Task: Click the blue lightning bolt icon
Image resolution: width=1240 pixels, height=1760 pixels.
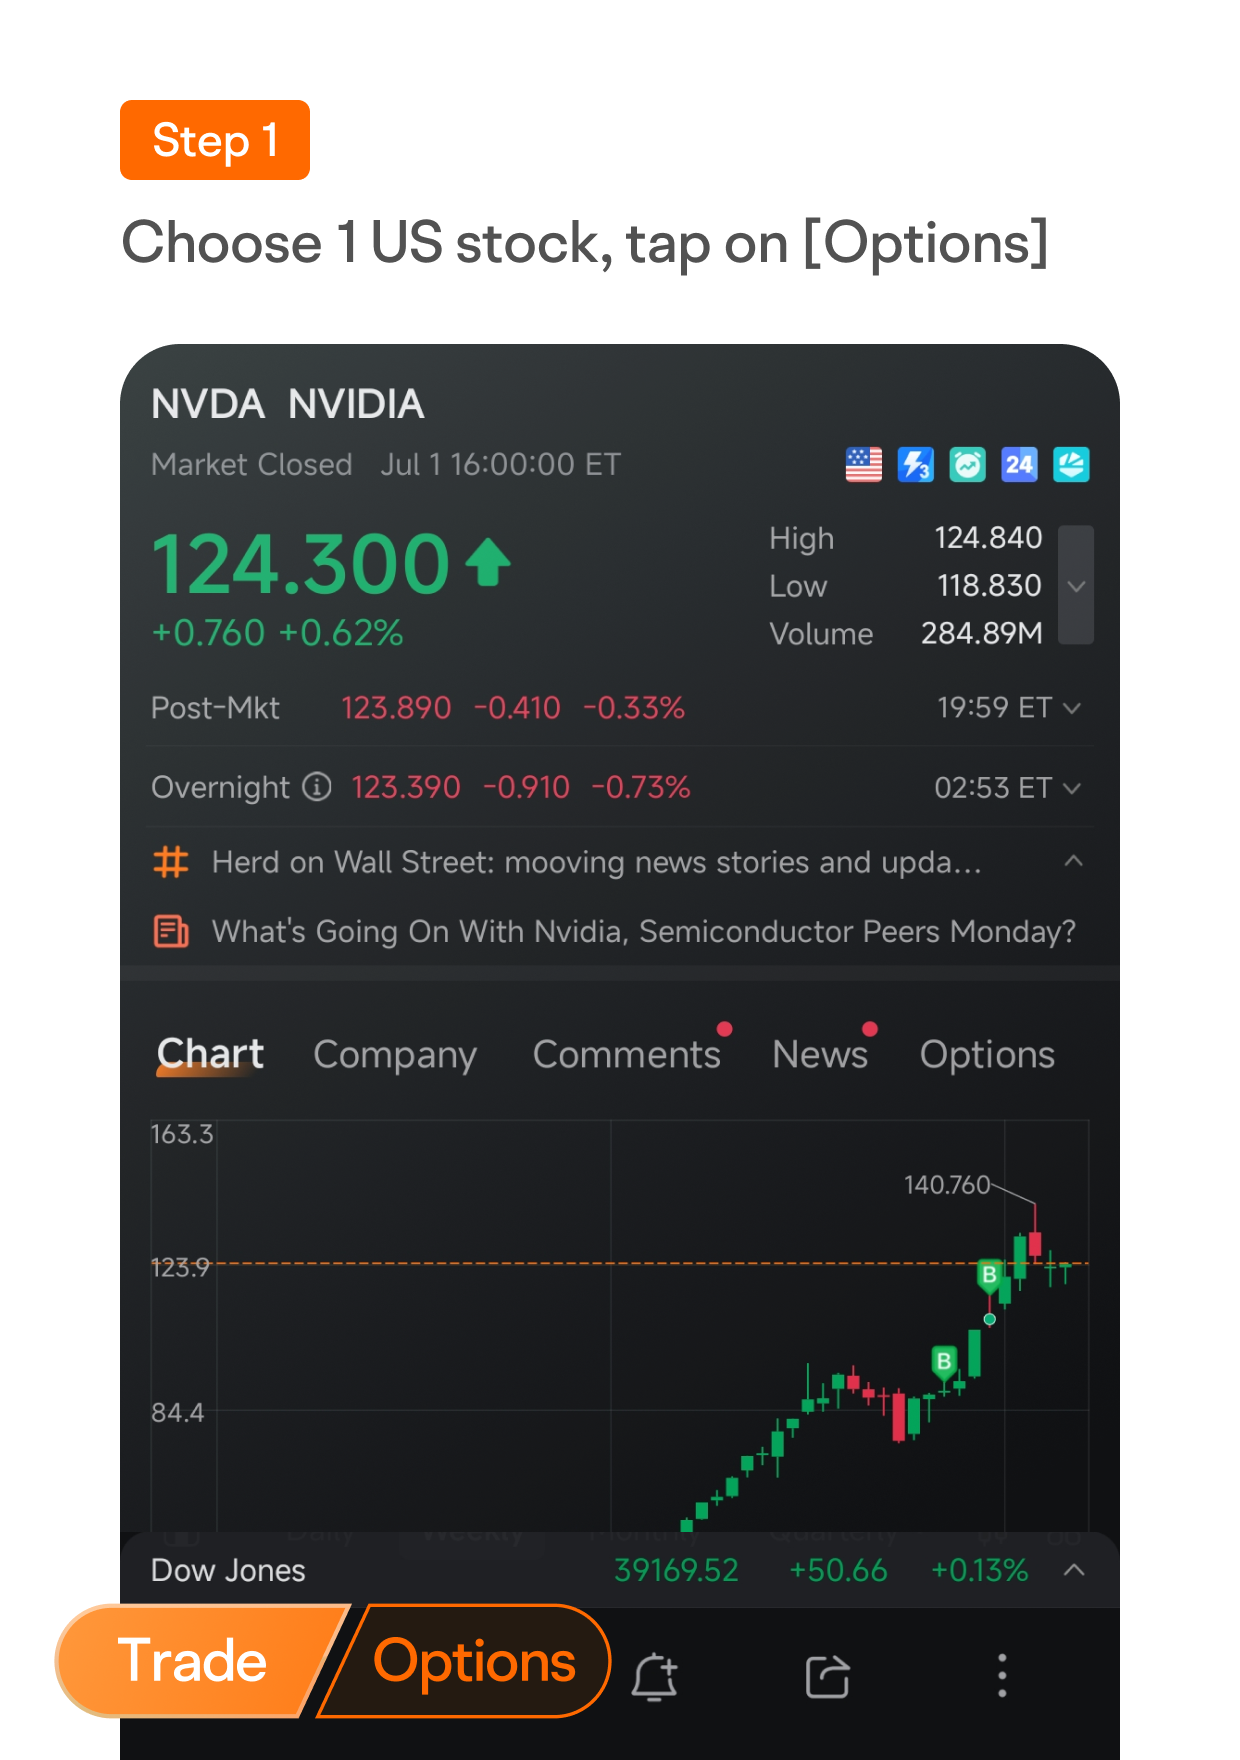Action: pyautogui.click(x=916, y=465)
